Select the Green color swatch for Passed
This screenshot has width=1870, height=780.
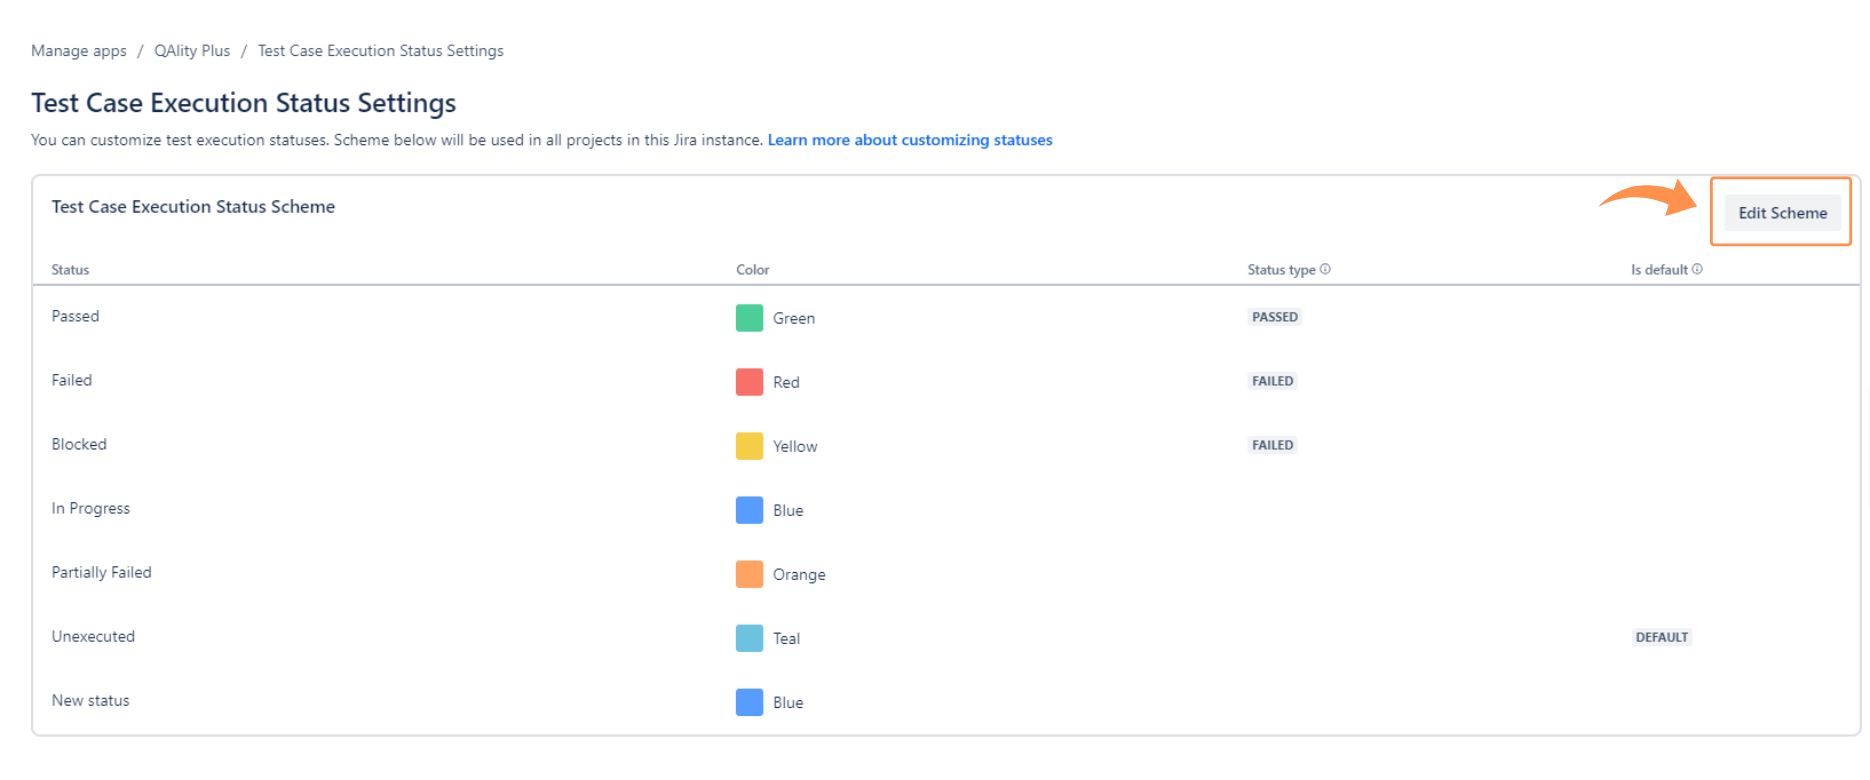tap(749, 318)
